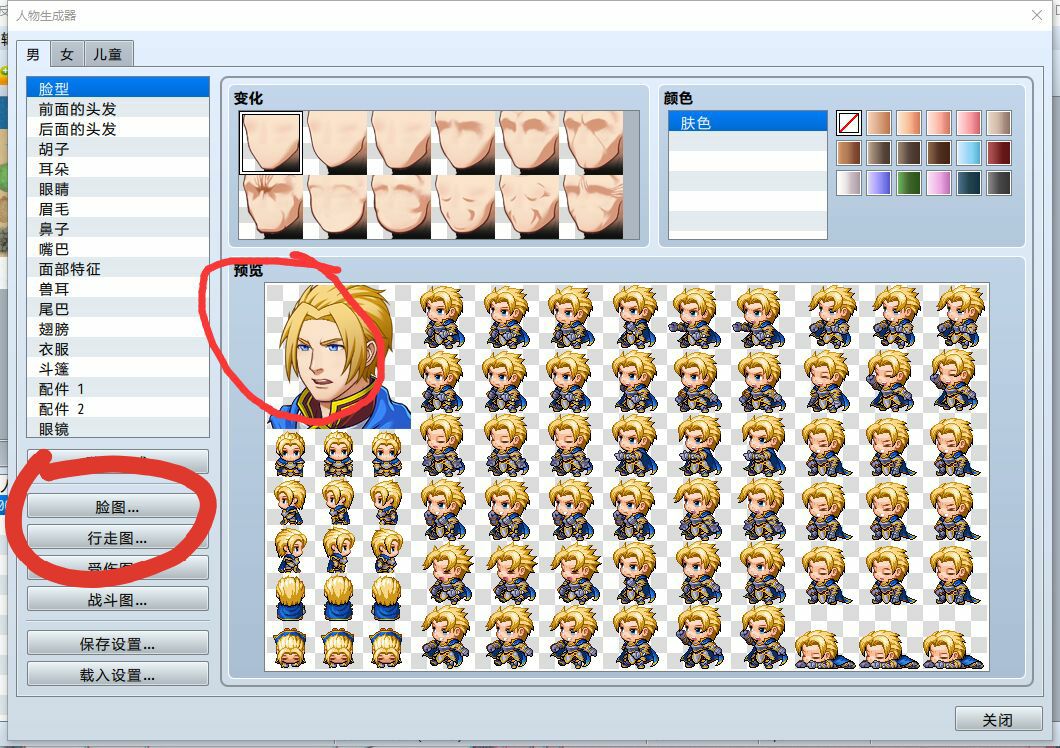Viewport: 1060px width, 748px height.
Task: Click the large face portrait preview
Action: (338, 356)
